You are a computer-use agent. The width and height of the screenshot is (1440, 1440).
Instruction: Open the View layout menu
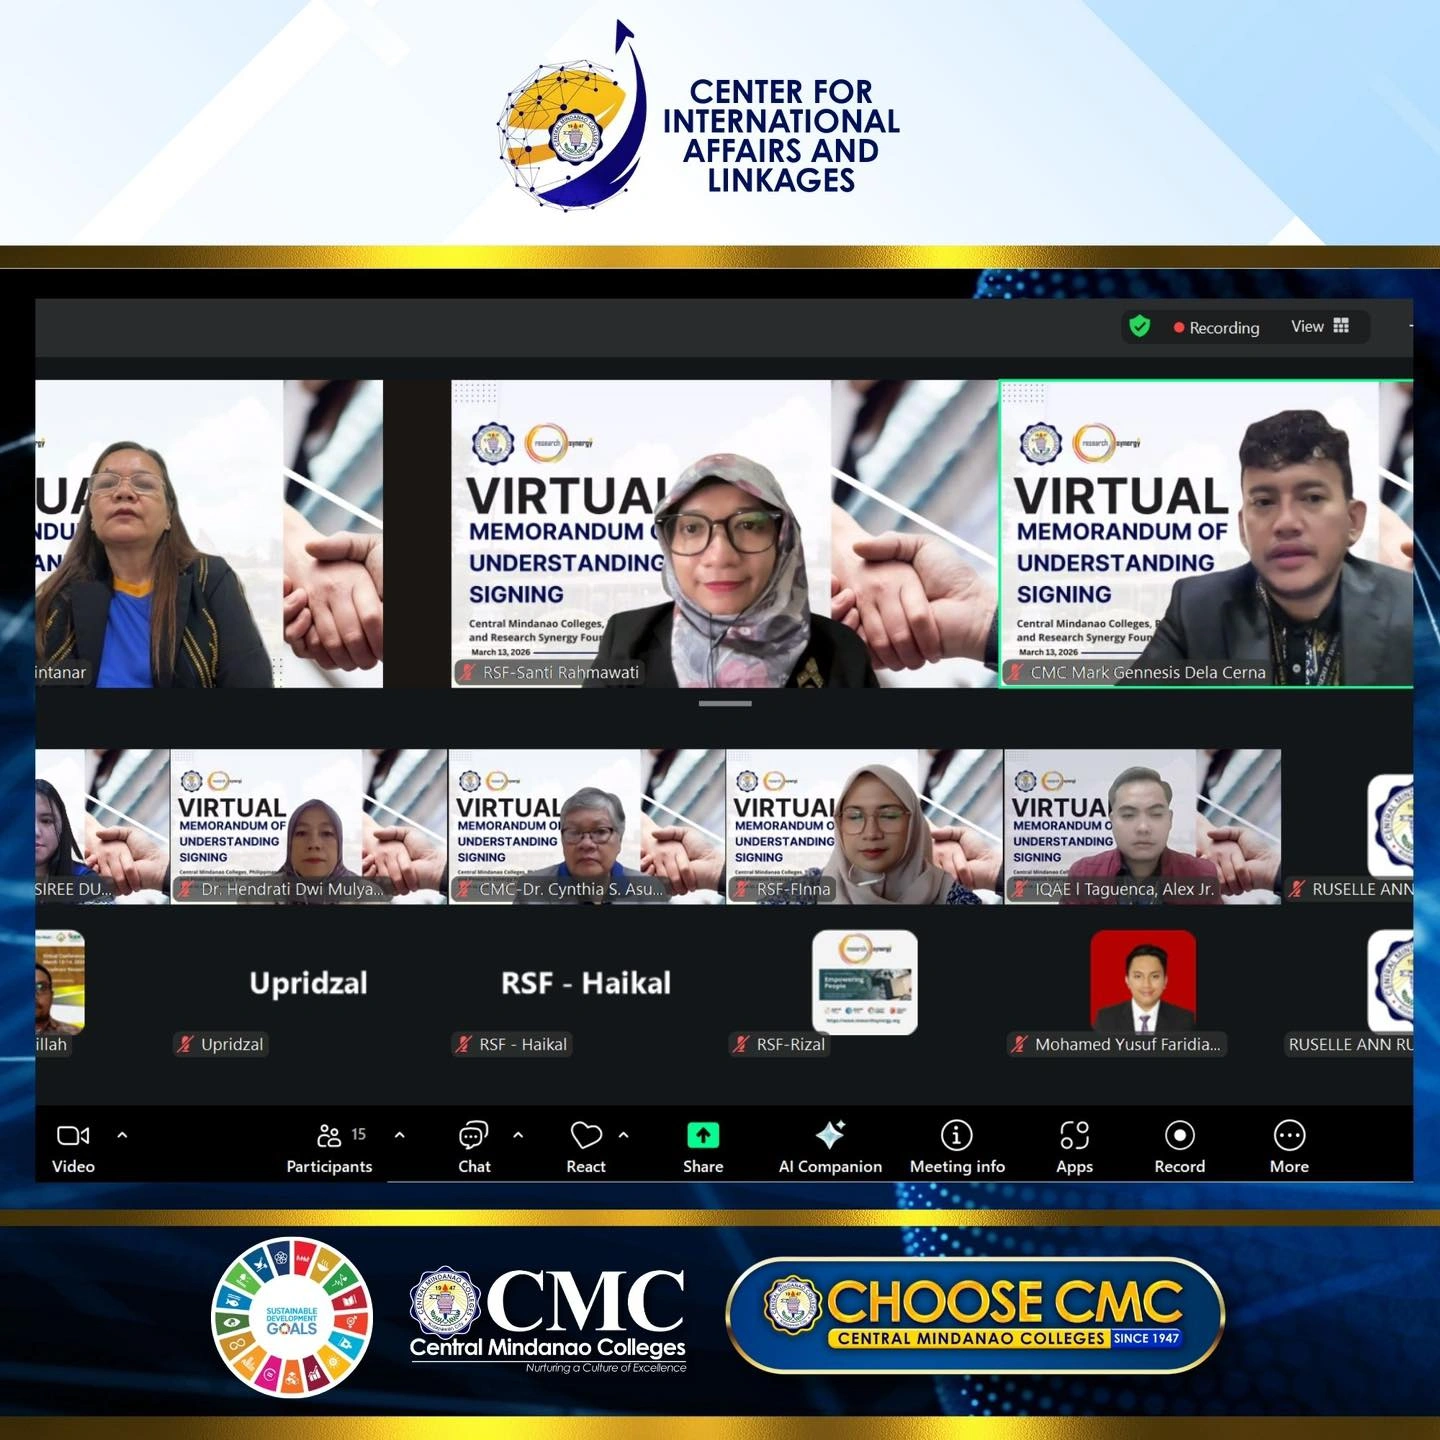point(1320,326)
